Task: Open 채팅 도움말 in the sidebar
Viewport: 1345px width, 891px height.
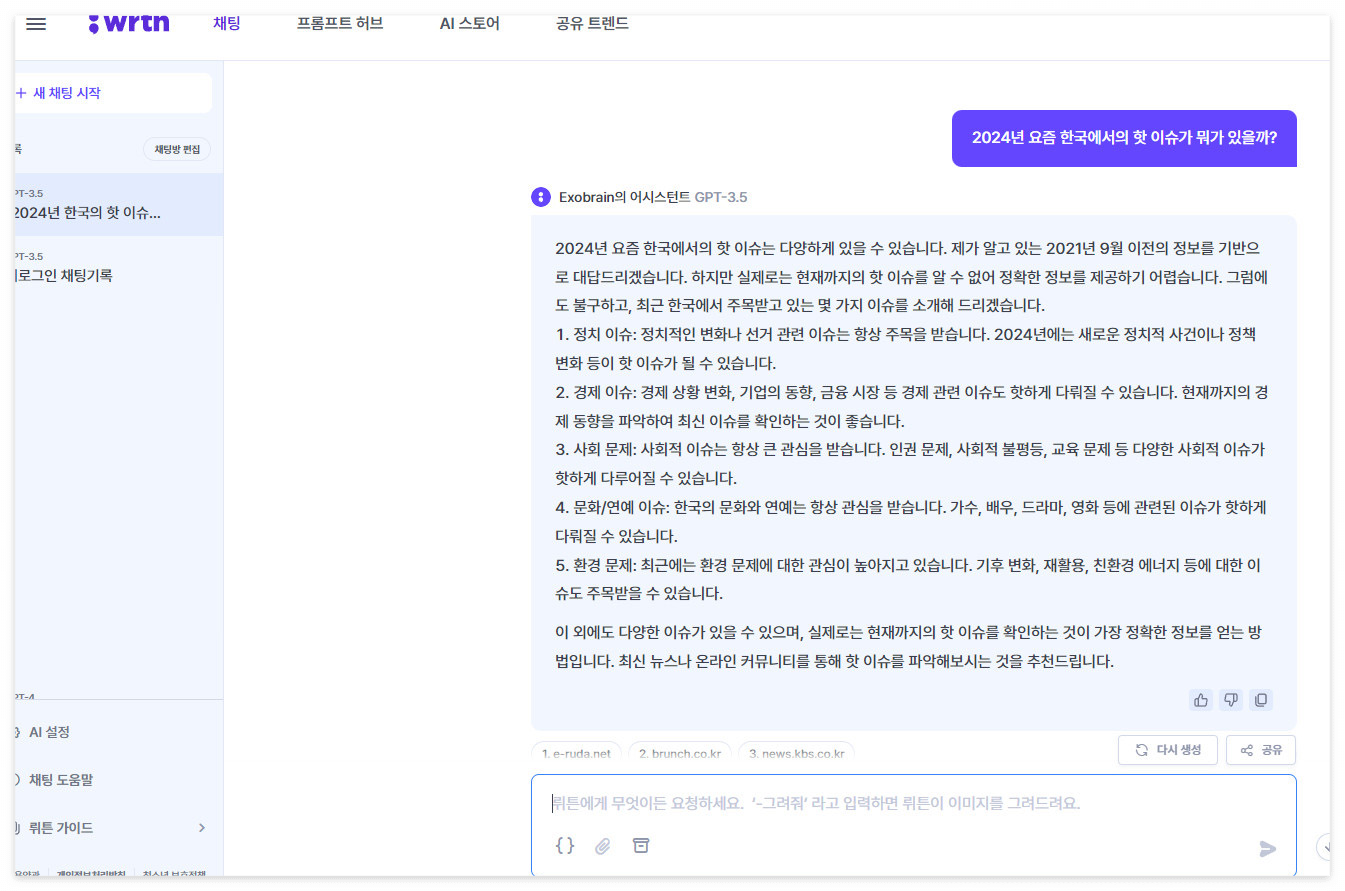Action: [x=60, y=780]
